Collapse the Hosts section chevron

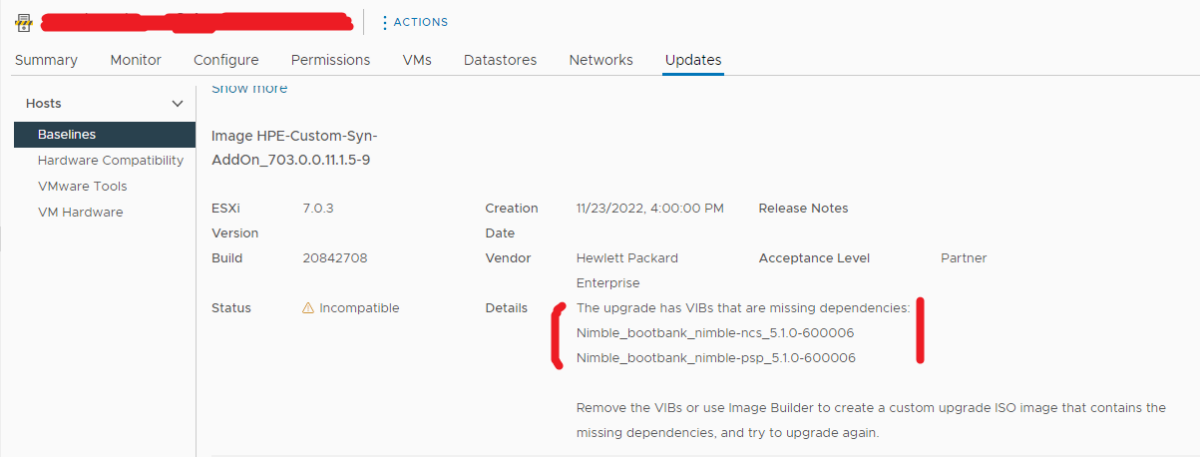click(178, 104)
